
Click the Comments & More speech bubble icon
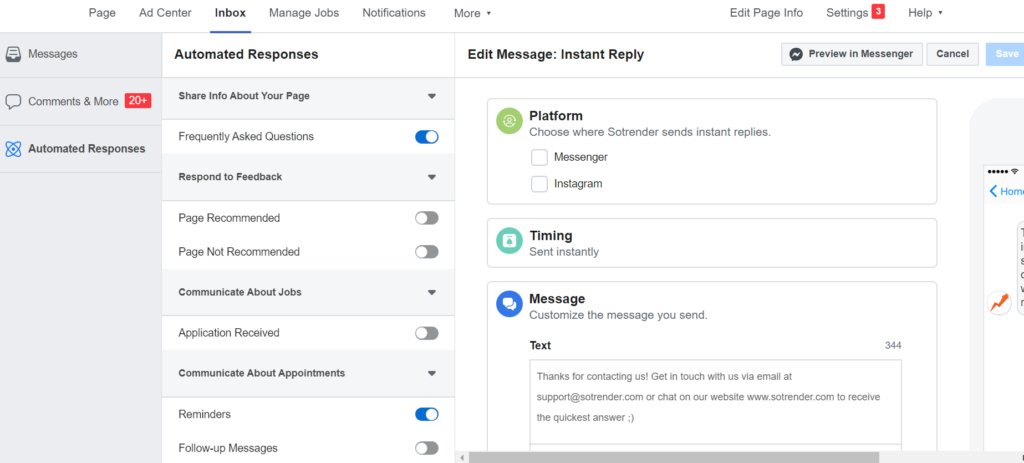click(x=13, y=101)
